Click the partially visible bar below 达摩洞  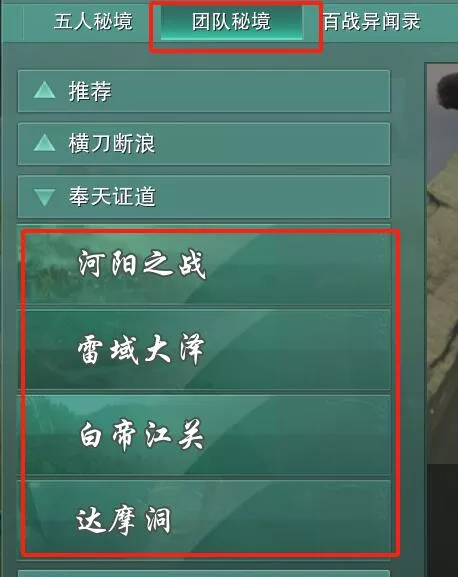coord(204,573)
